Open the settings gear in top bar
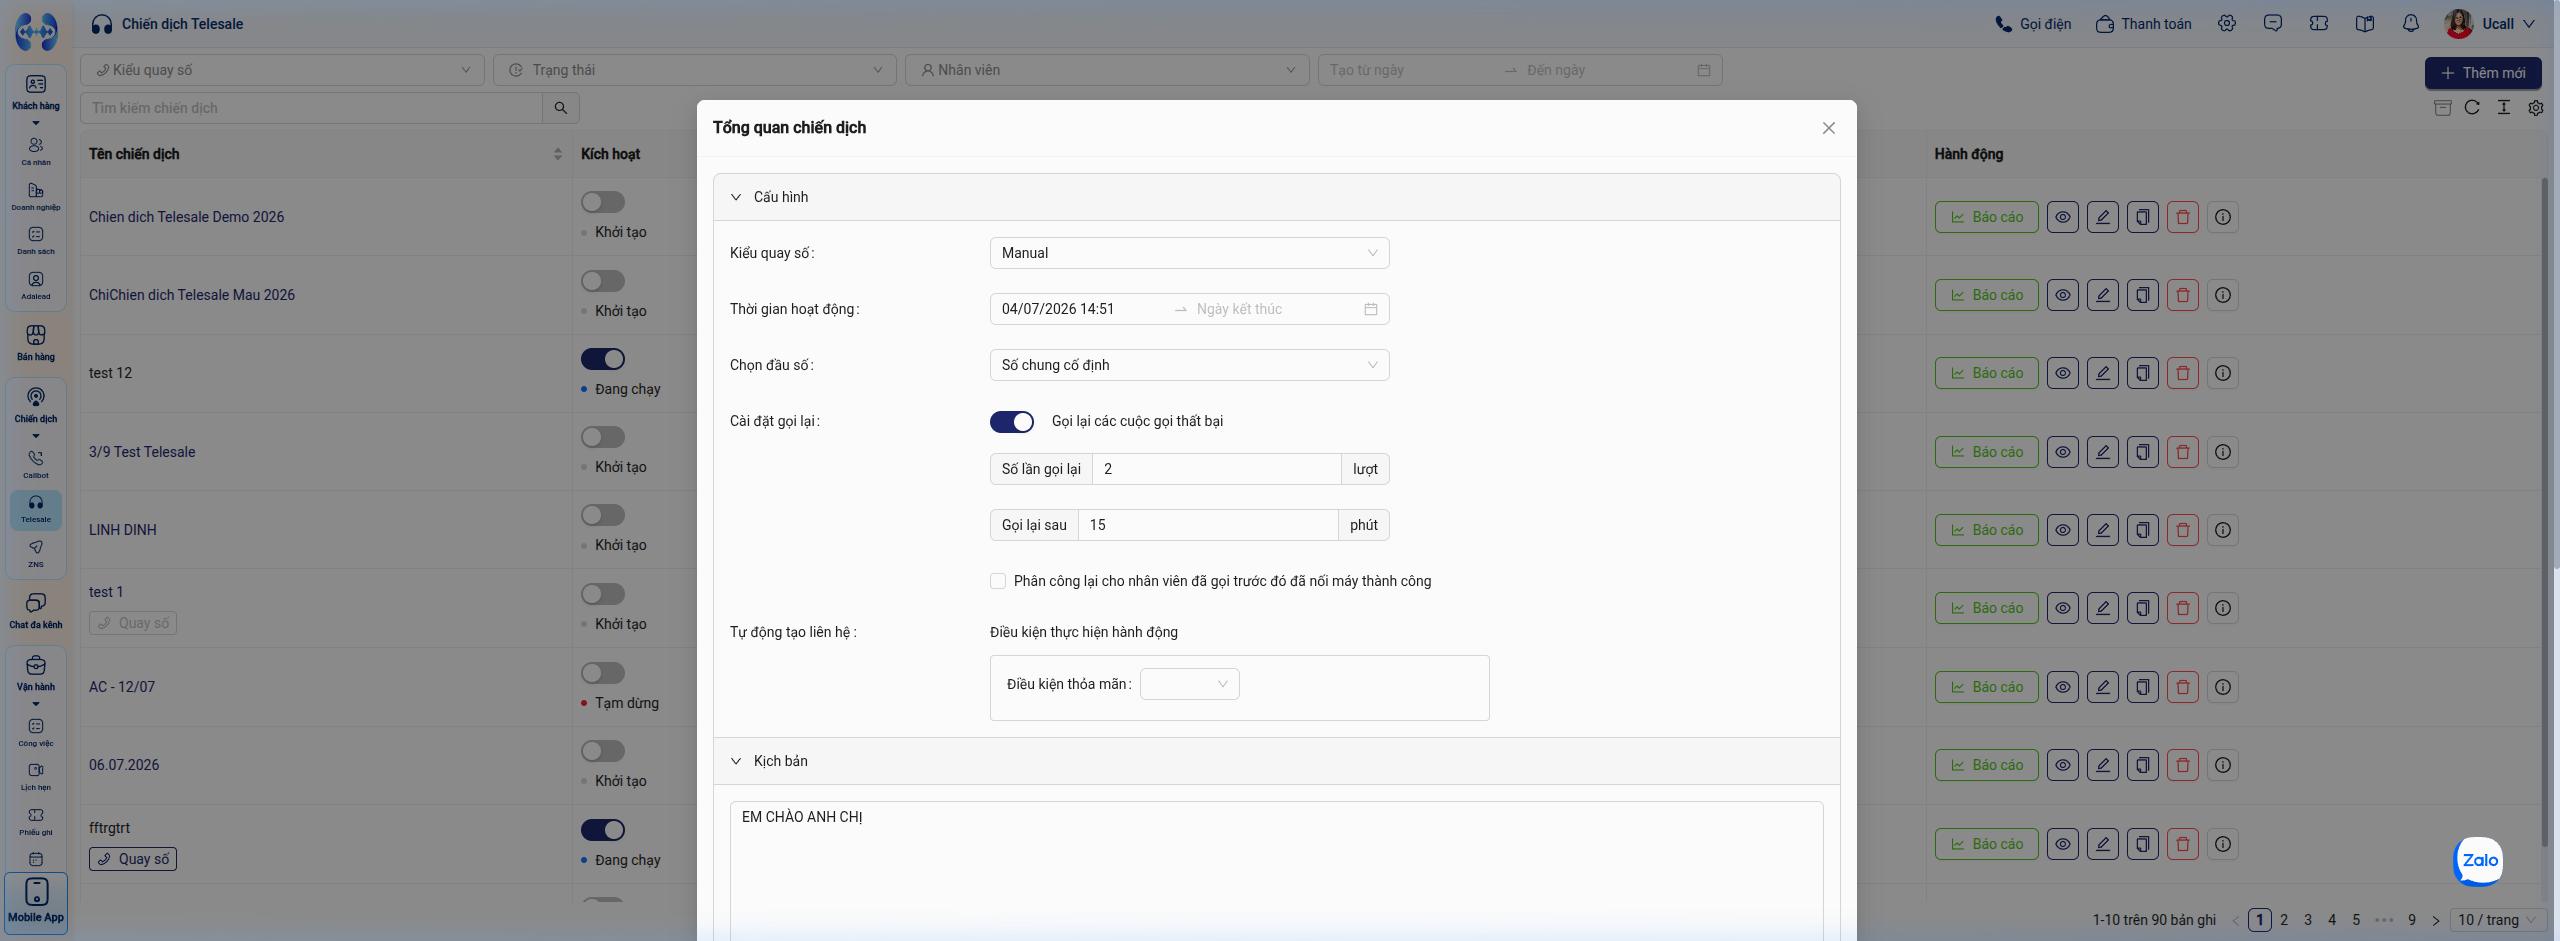 point(2227,23)
